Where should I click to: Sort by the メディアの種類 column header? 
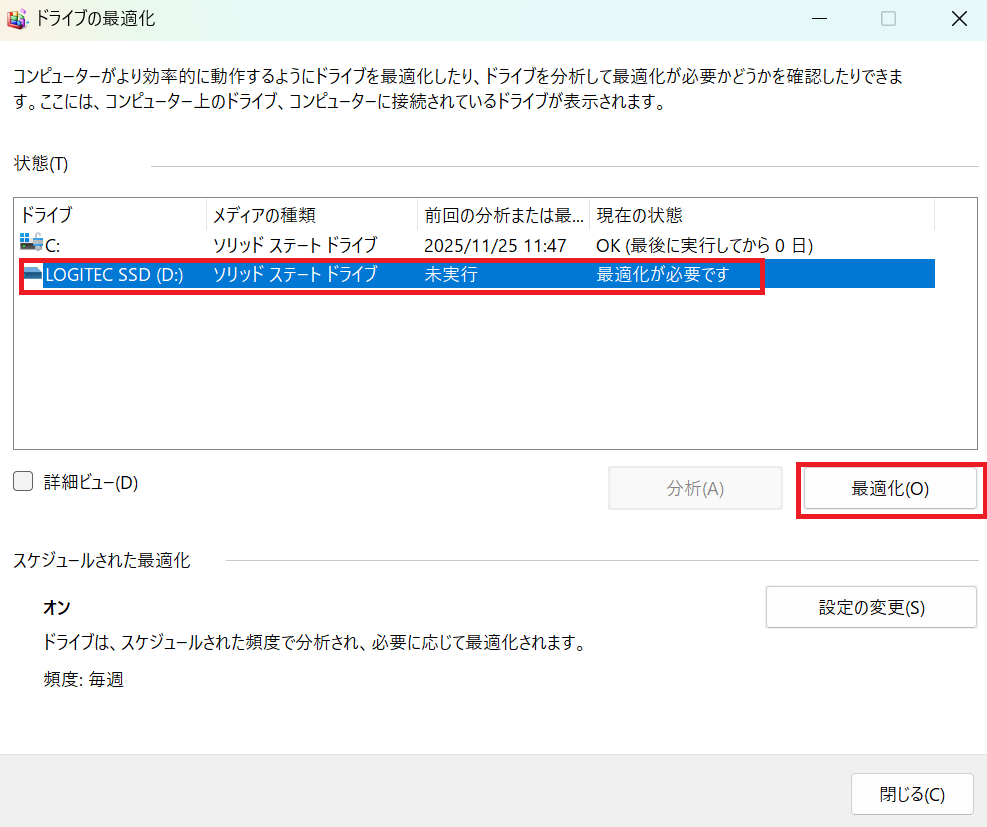tap(265, 215)
